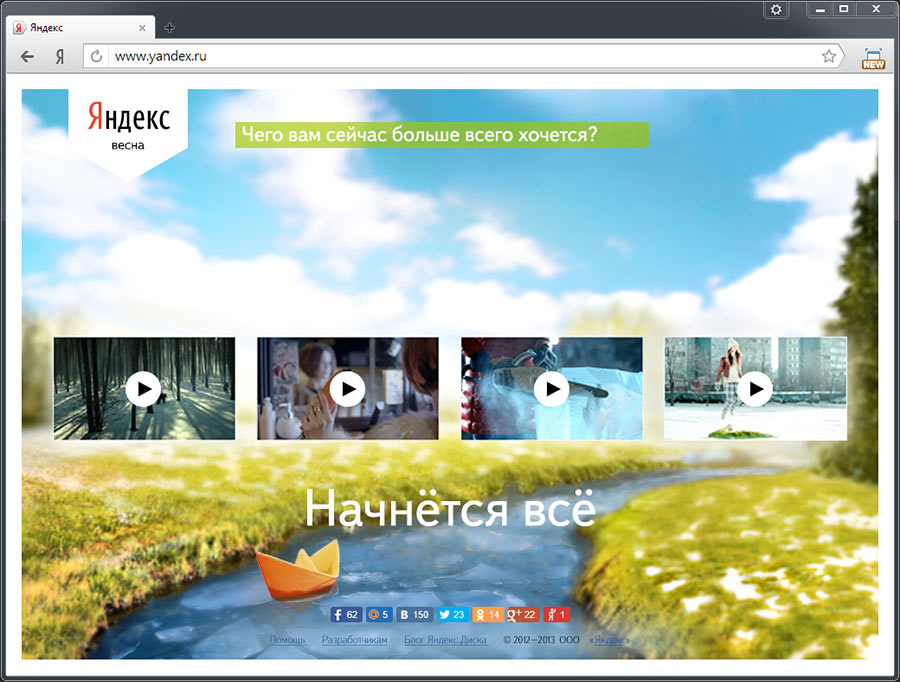The image size is (900, 682).
Task: Open the Помощь link in footer
Action: [288, 640]
